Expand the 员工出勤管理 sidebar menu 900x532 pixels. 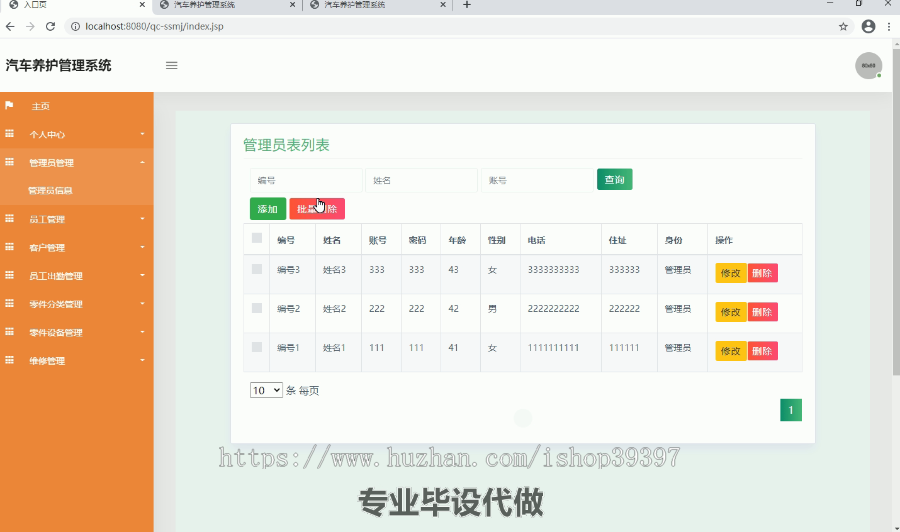coord(76,275)
